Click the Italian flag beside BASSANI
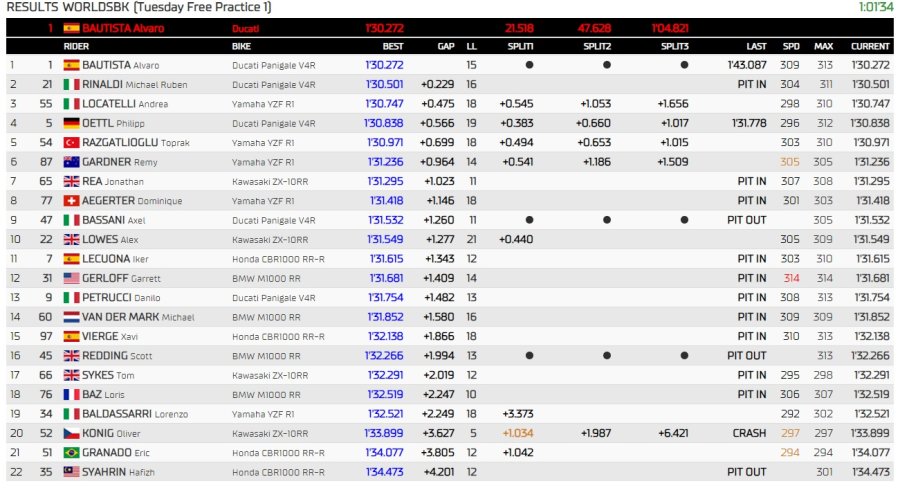Screen dimensions: 900x488 coord(71,220)
